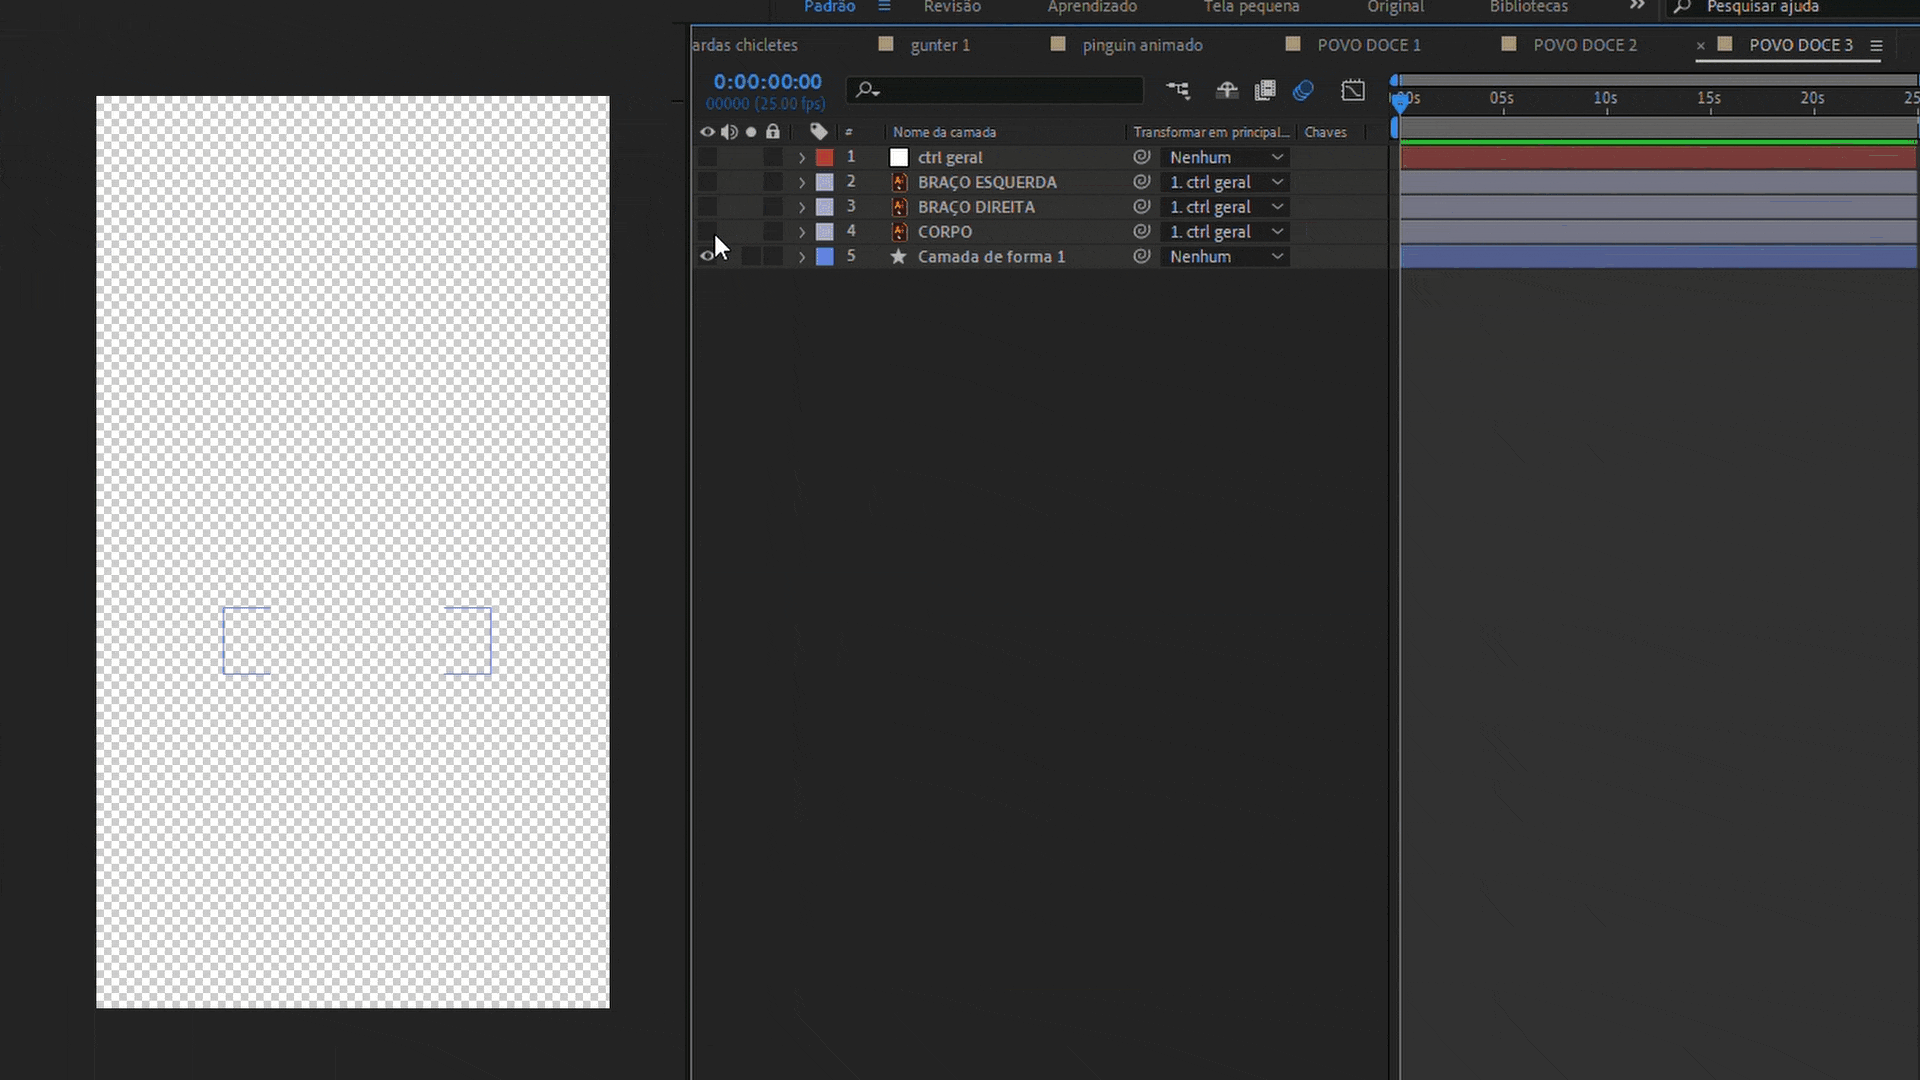The height and width of the screenshot is (1080, 1920).
Task: Select the Aprendizado workspace
Action: (x=1091, y=7)
